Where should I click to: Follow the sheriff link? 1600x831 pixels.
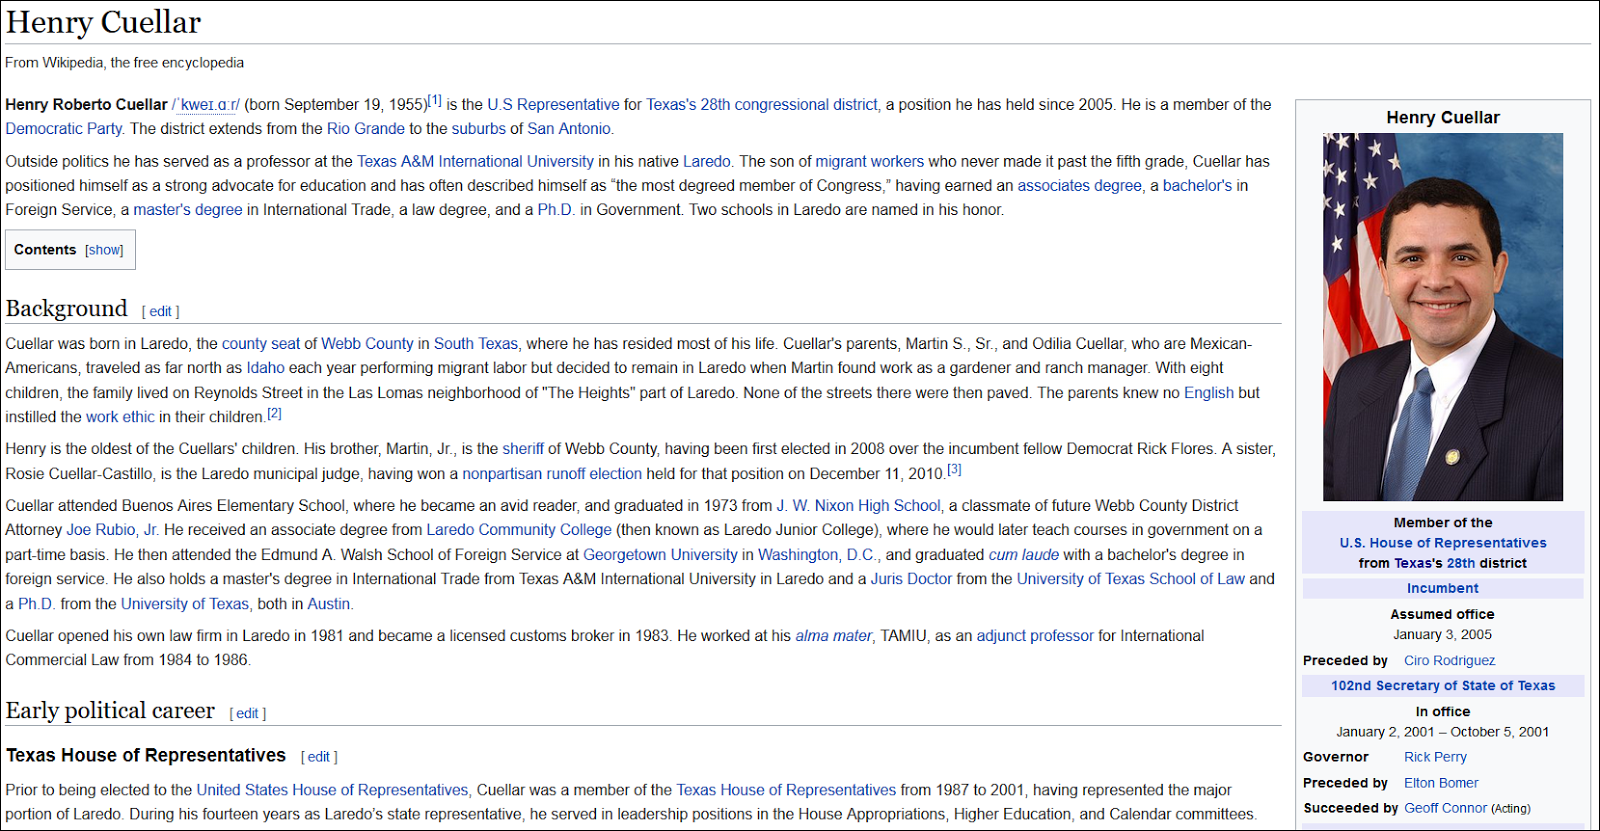coord(523,449)
